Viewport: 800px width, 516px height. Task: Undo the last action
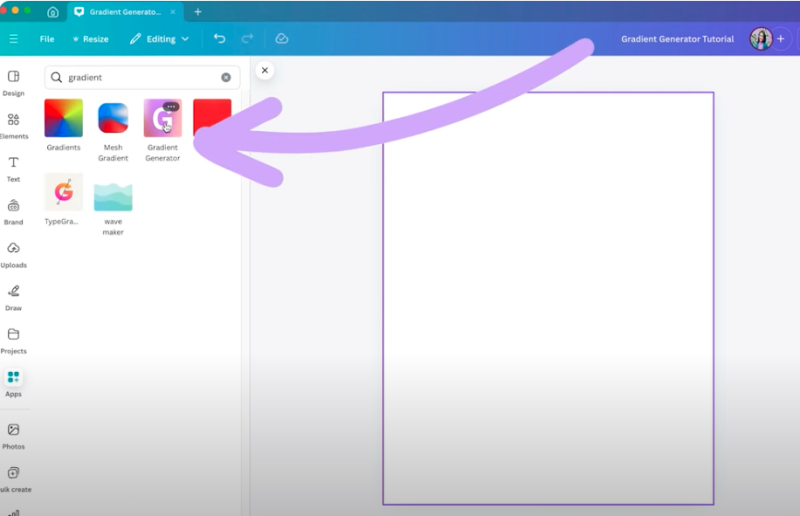tap(219, 39)
